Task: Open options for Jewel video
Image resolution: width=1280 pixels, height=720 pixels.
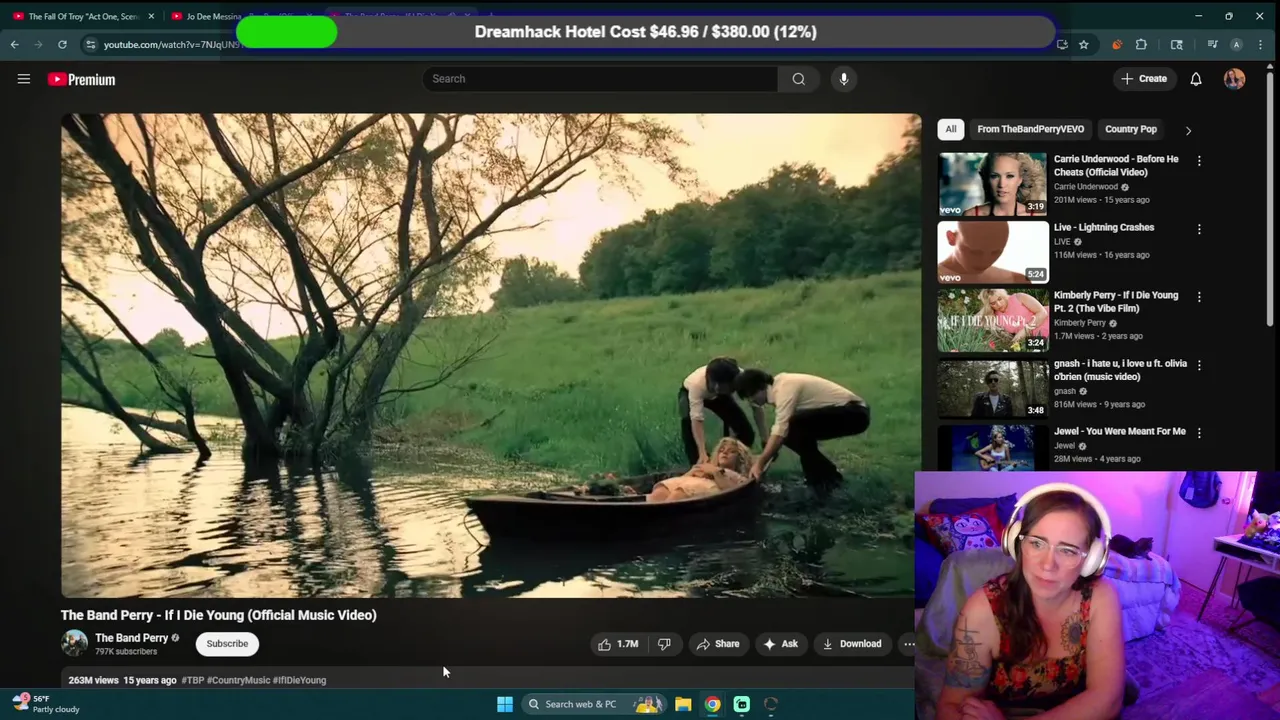Action: click(x=1199, y=432)
